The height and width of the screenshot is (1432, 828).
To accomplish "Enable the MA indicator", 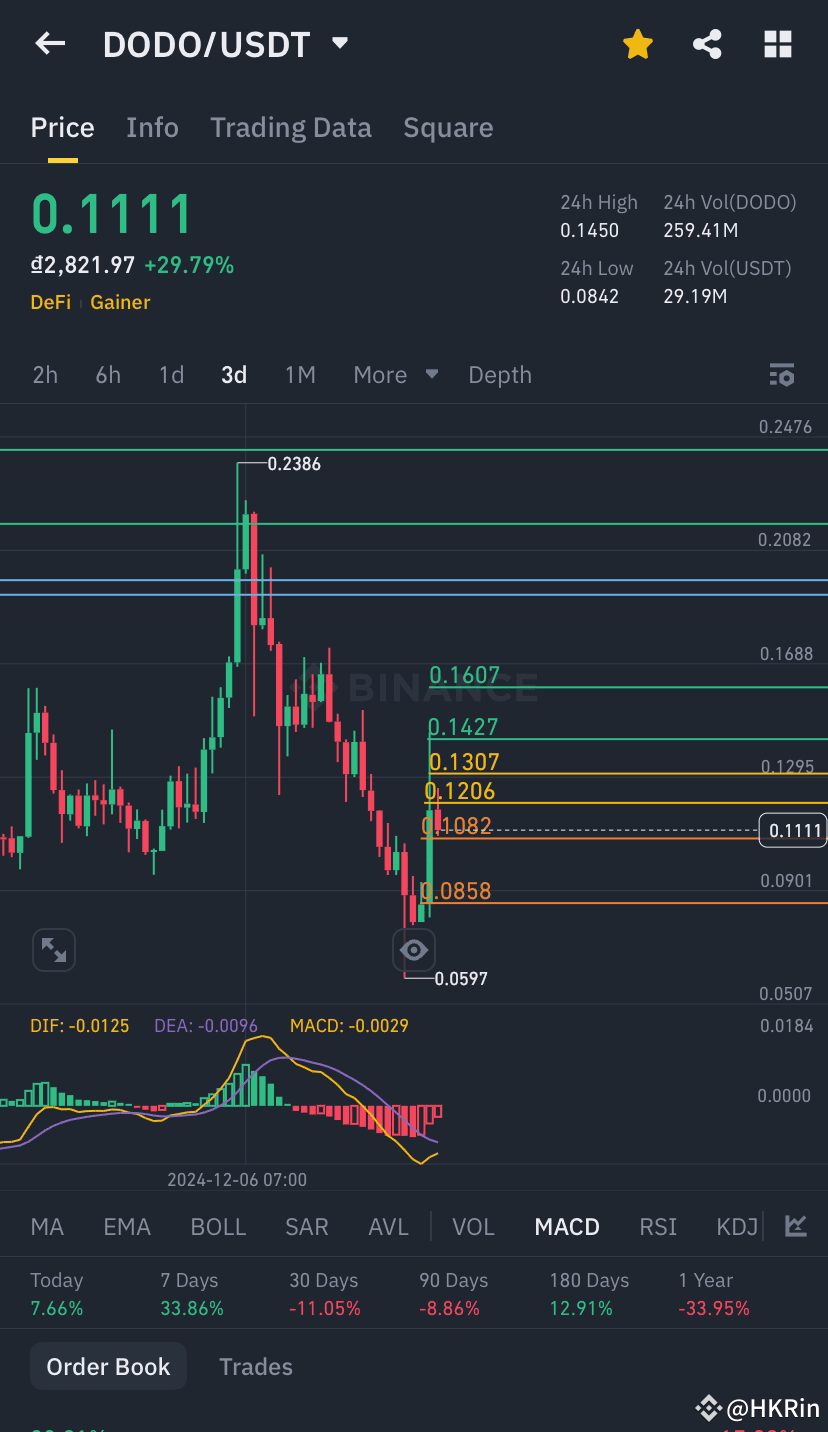I will (x=47, y=1227).
